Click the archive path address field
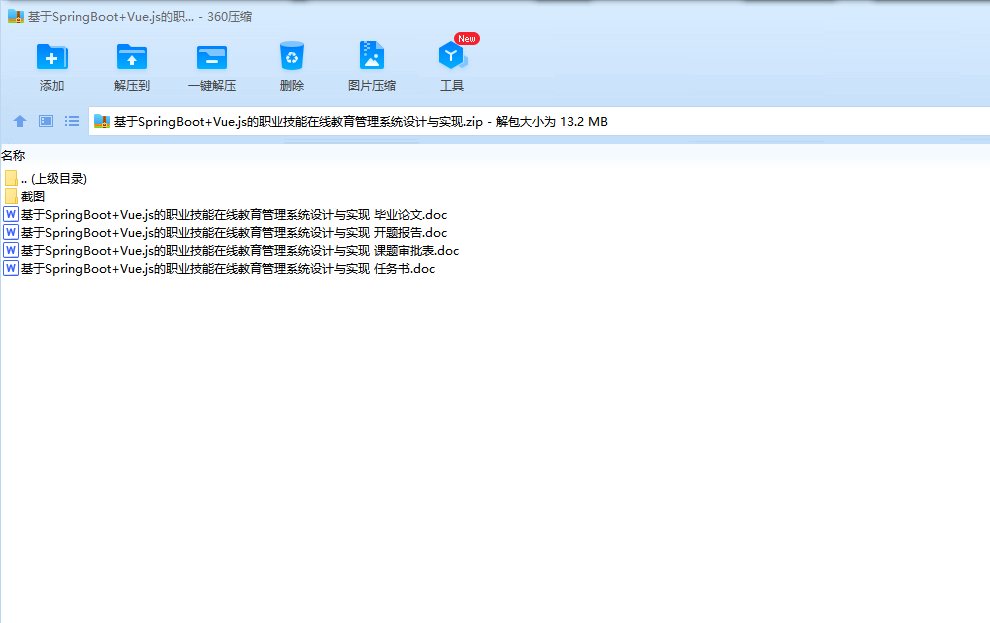 pos(539,121)
